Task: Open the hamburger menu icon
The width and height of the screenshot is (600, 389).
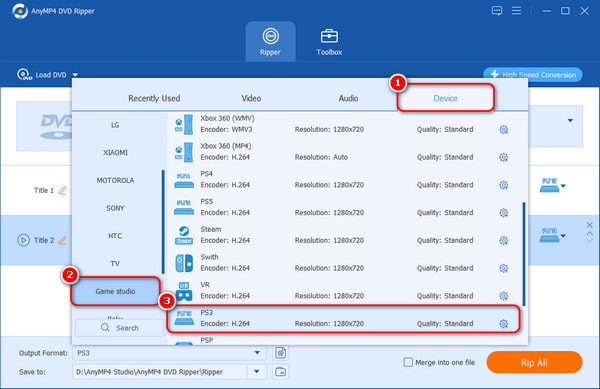Action: [517, 11]
